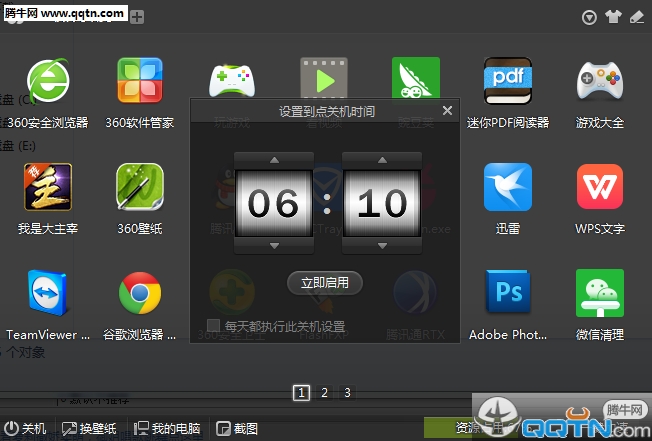Click 立即启用 to apply timer
Image resolution: width=652 pixels, height=441 pixels.
click(x=325, y=283)
